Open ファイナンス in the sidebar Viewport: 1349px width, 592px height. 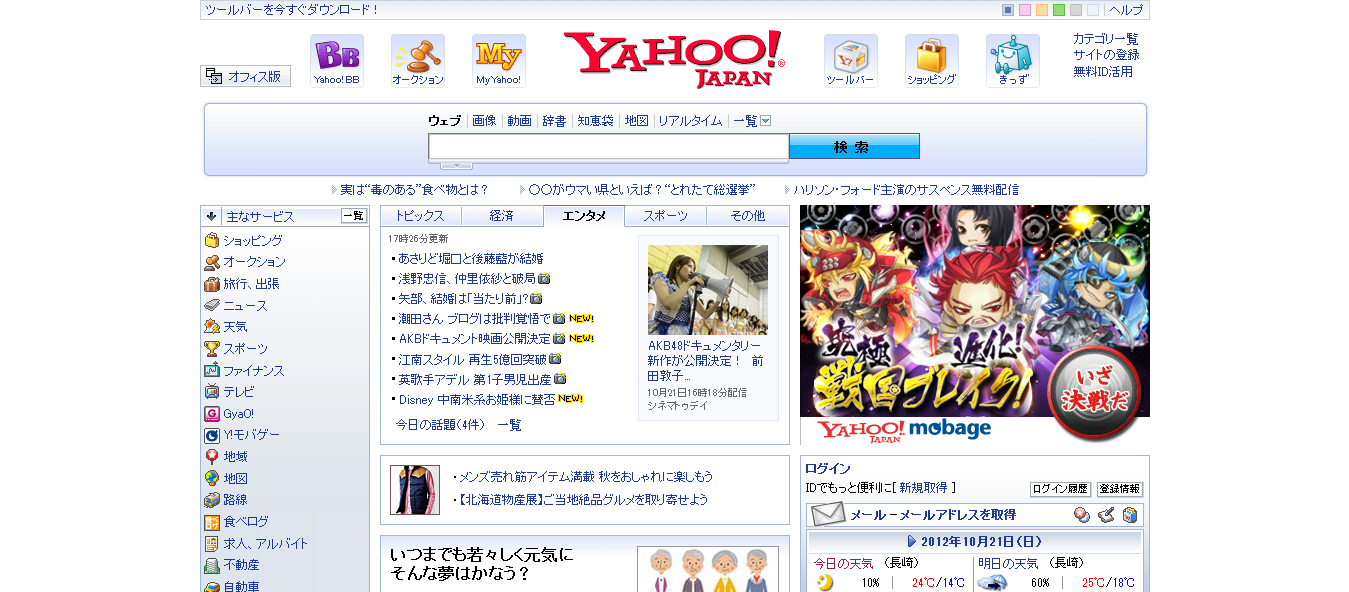[x=254, y=371]
